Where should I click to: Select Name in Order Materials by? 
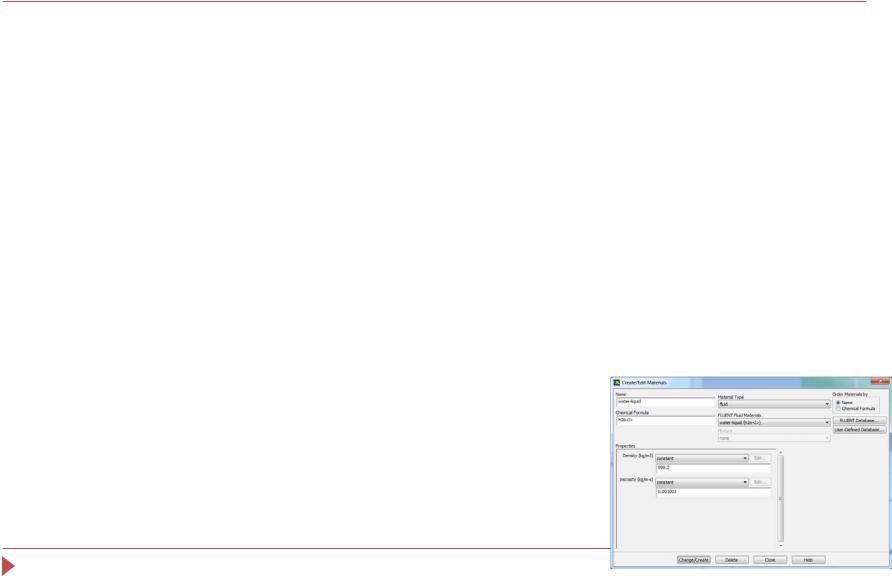click(838, 402)
